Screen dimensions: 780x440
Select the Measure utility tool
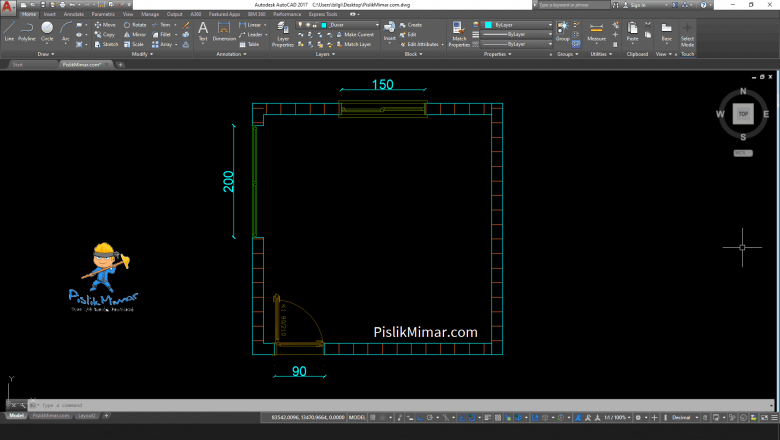click(596, 31)
